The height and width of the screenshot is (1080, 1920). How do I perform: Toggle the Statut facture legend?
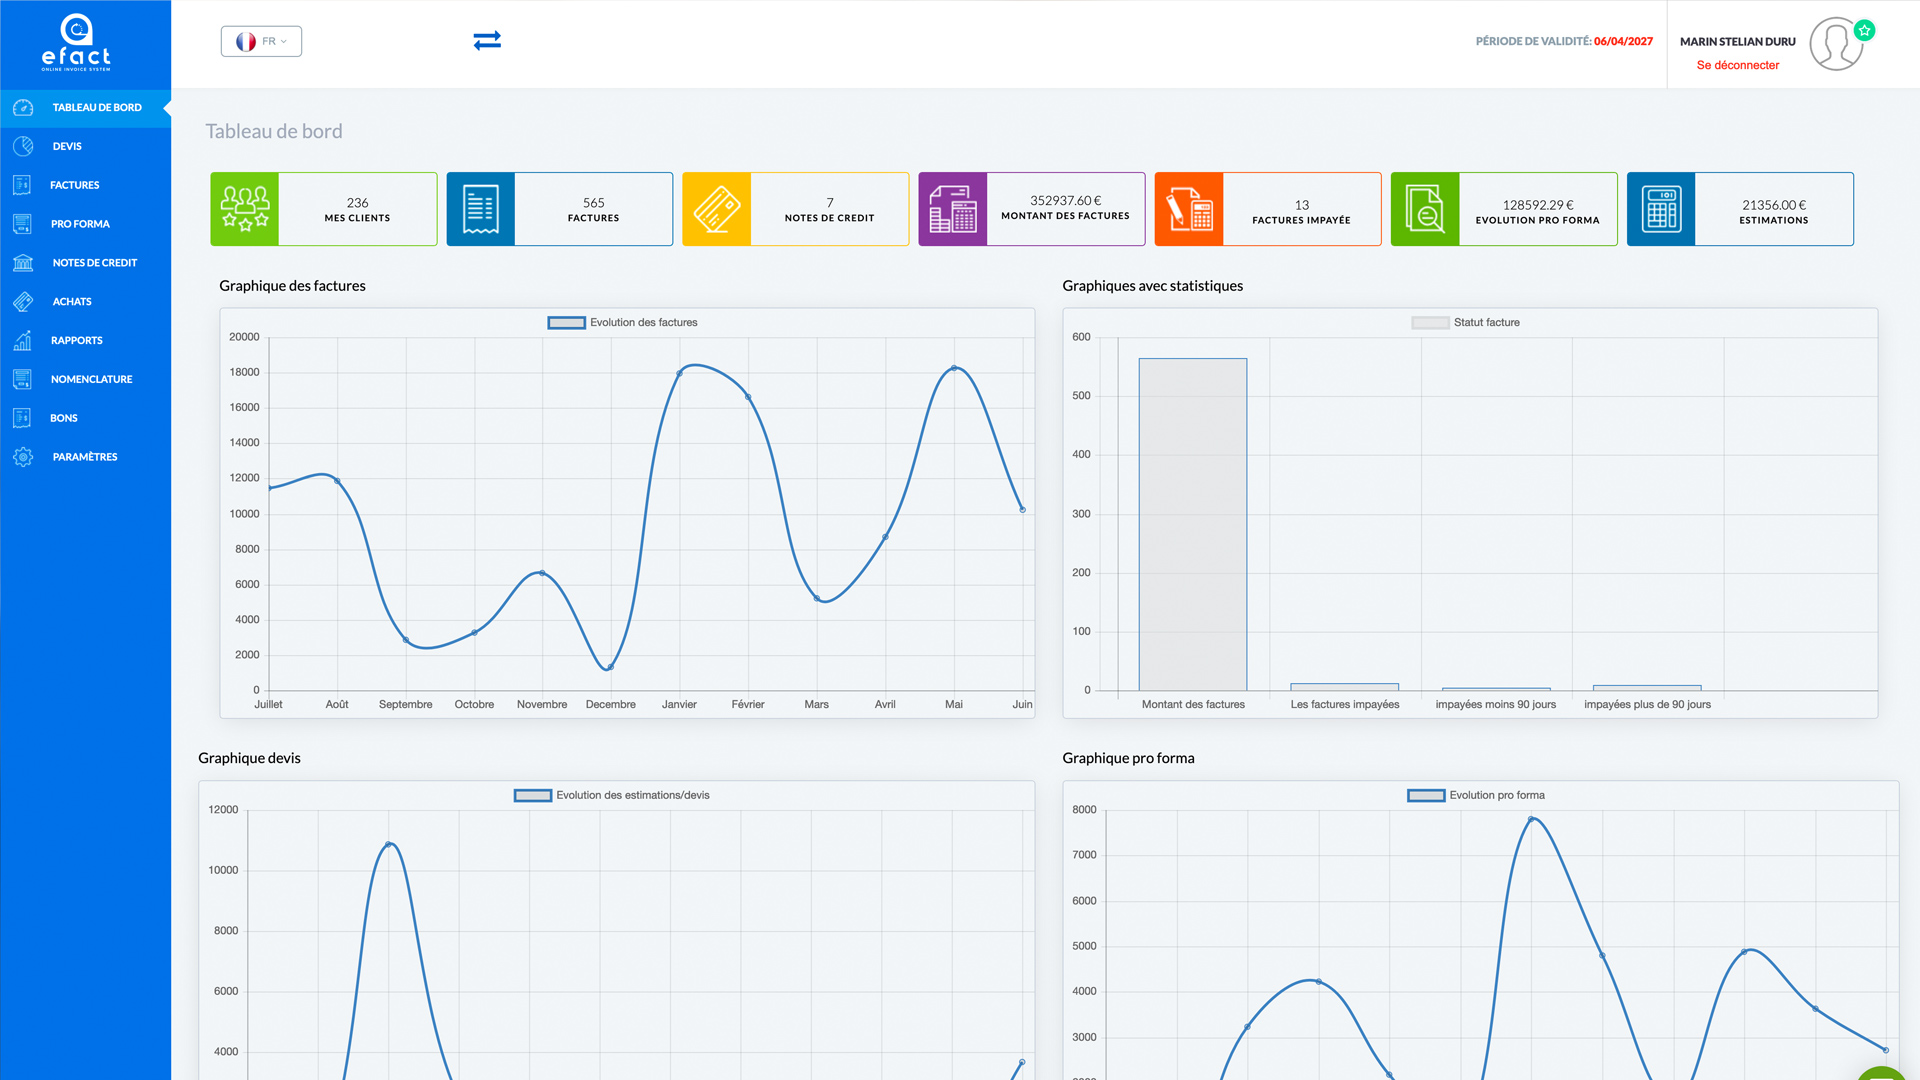tap(1465, 323)
